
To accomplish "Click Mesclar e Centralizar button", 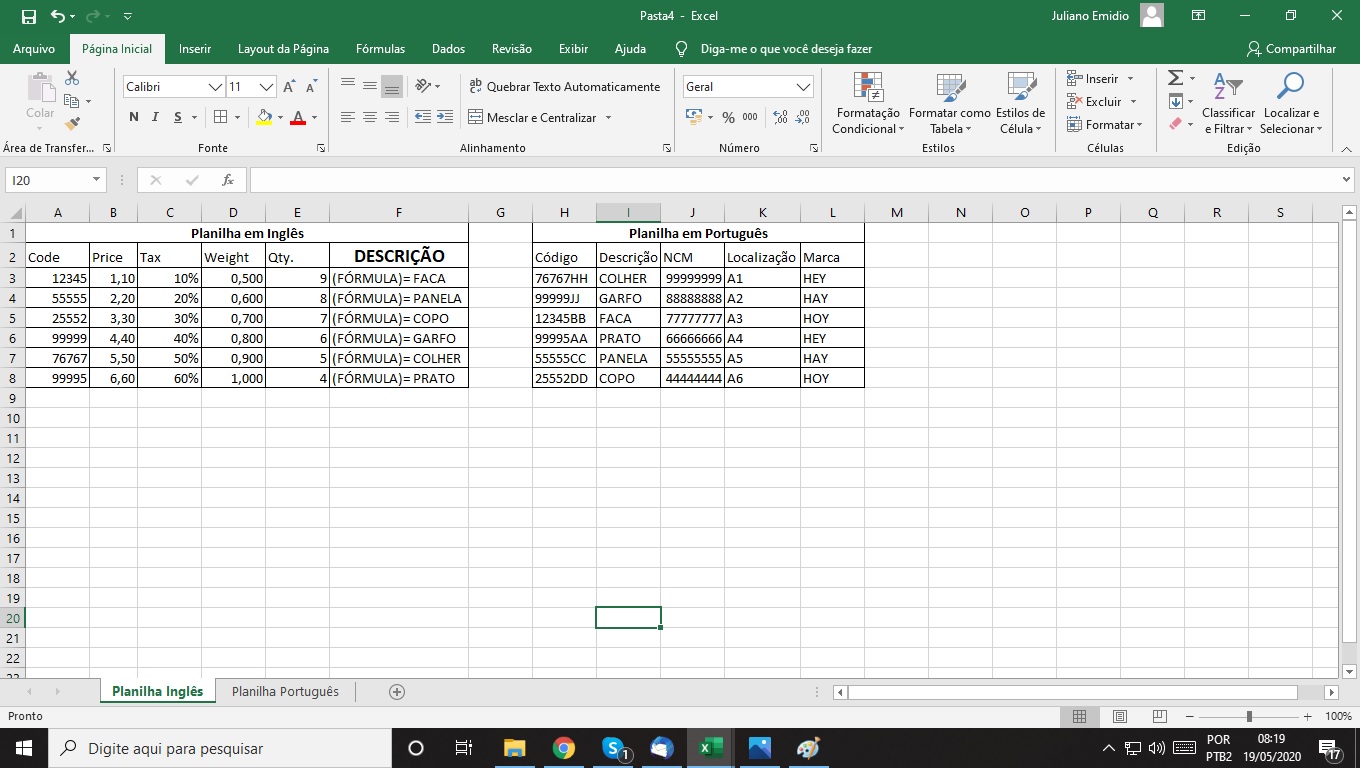I will pyautogui.click(x=532, y=117).
